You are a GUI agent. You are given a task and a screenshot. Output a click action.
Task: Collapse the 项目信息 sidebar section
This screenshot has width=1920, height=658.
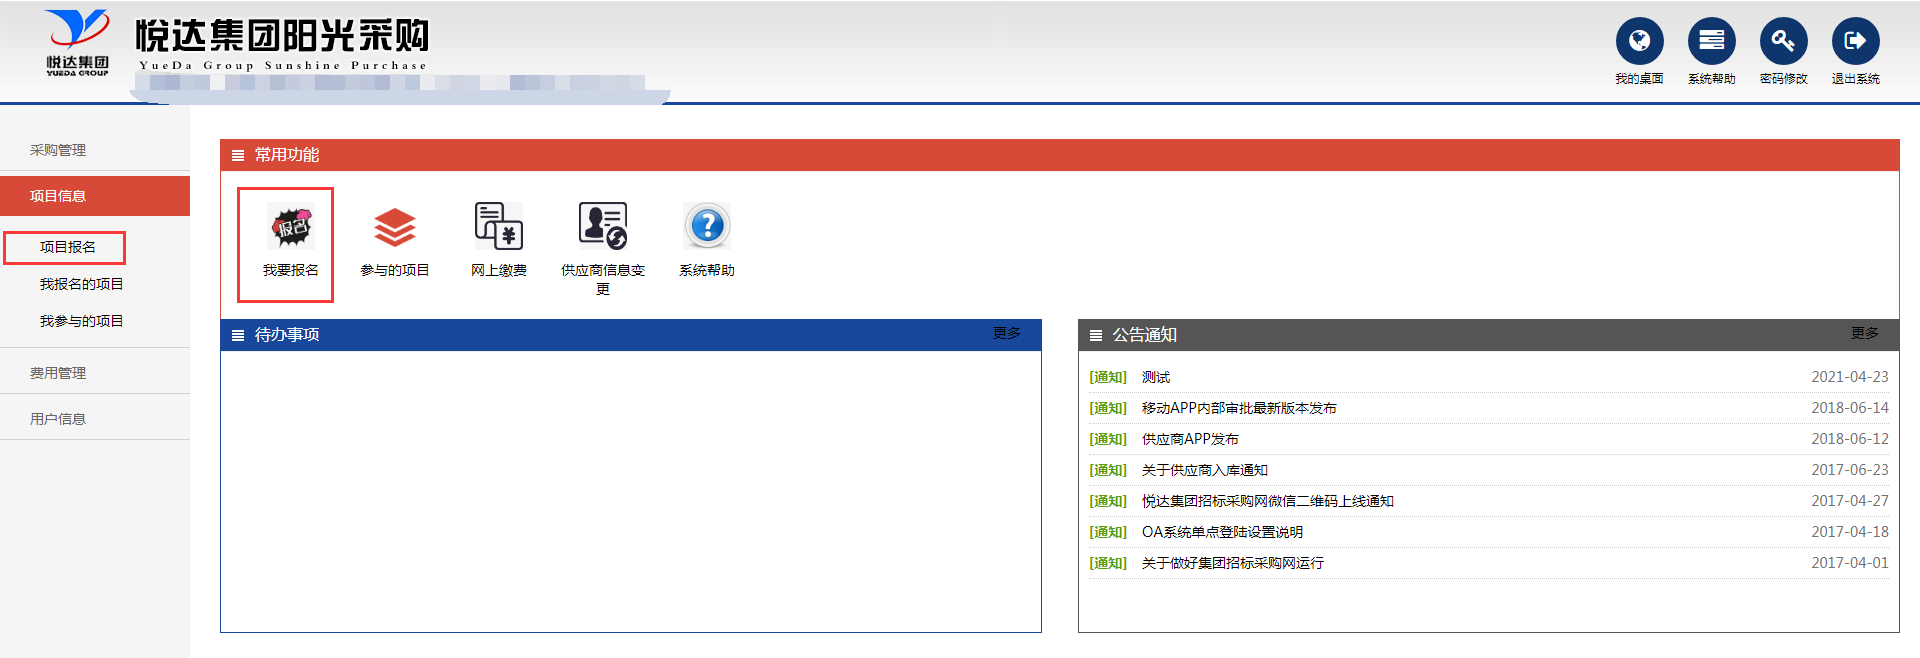(x=58, y=196)
